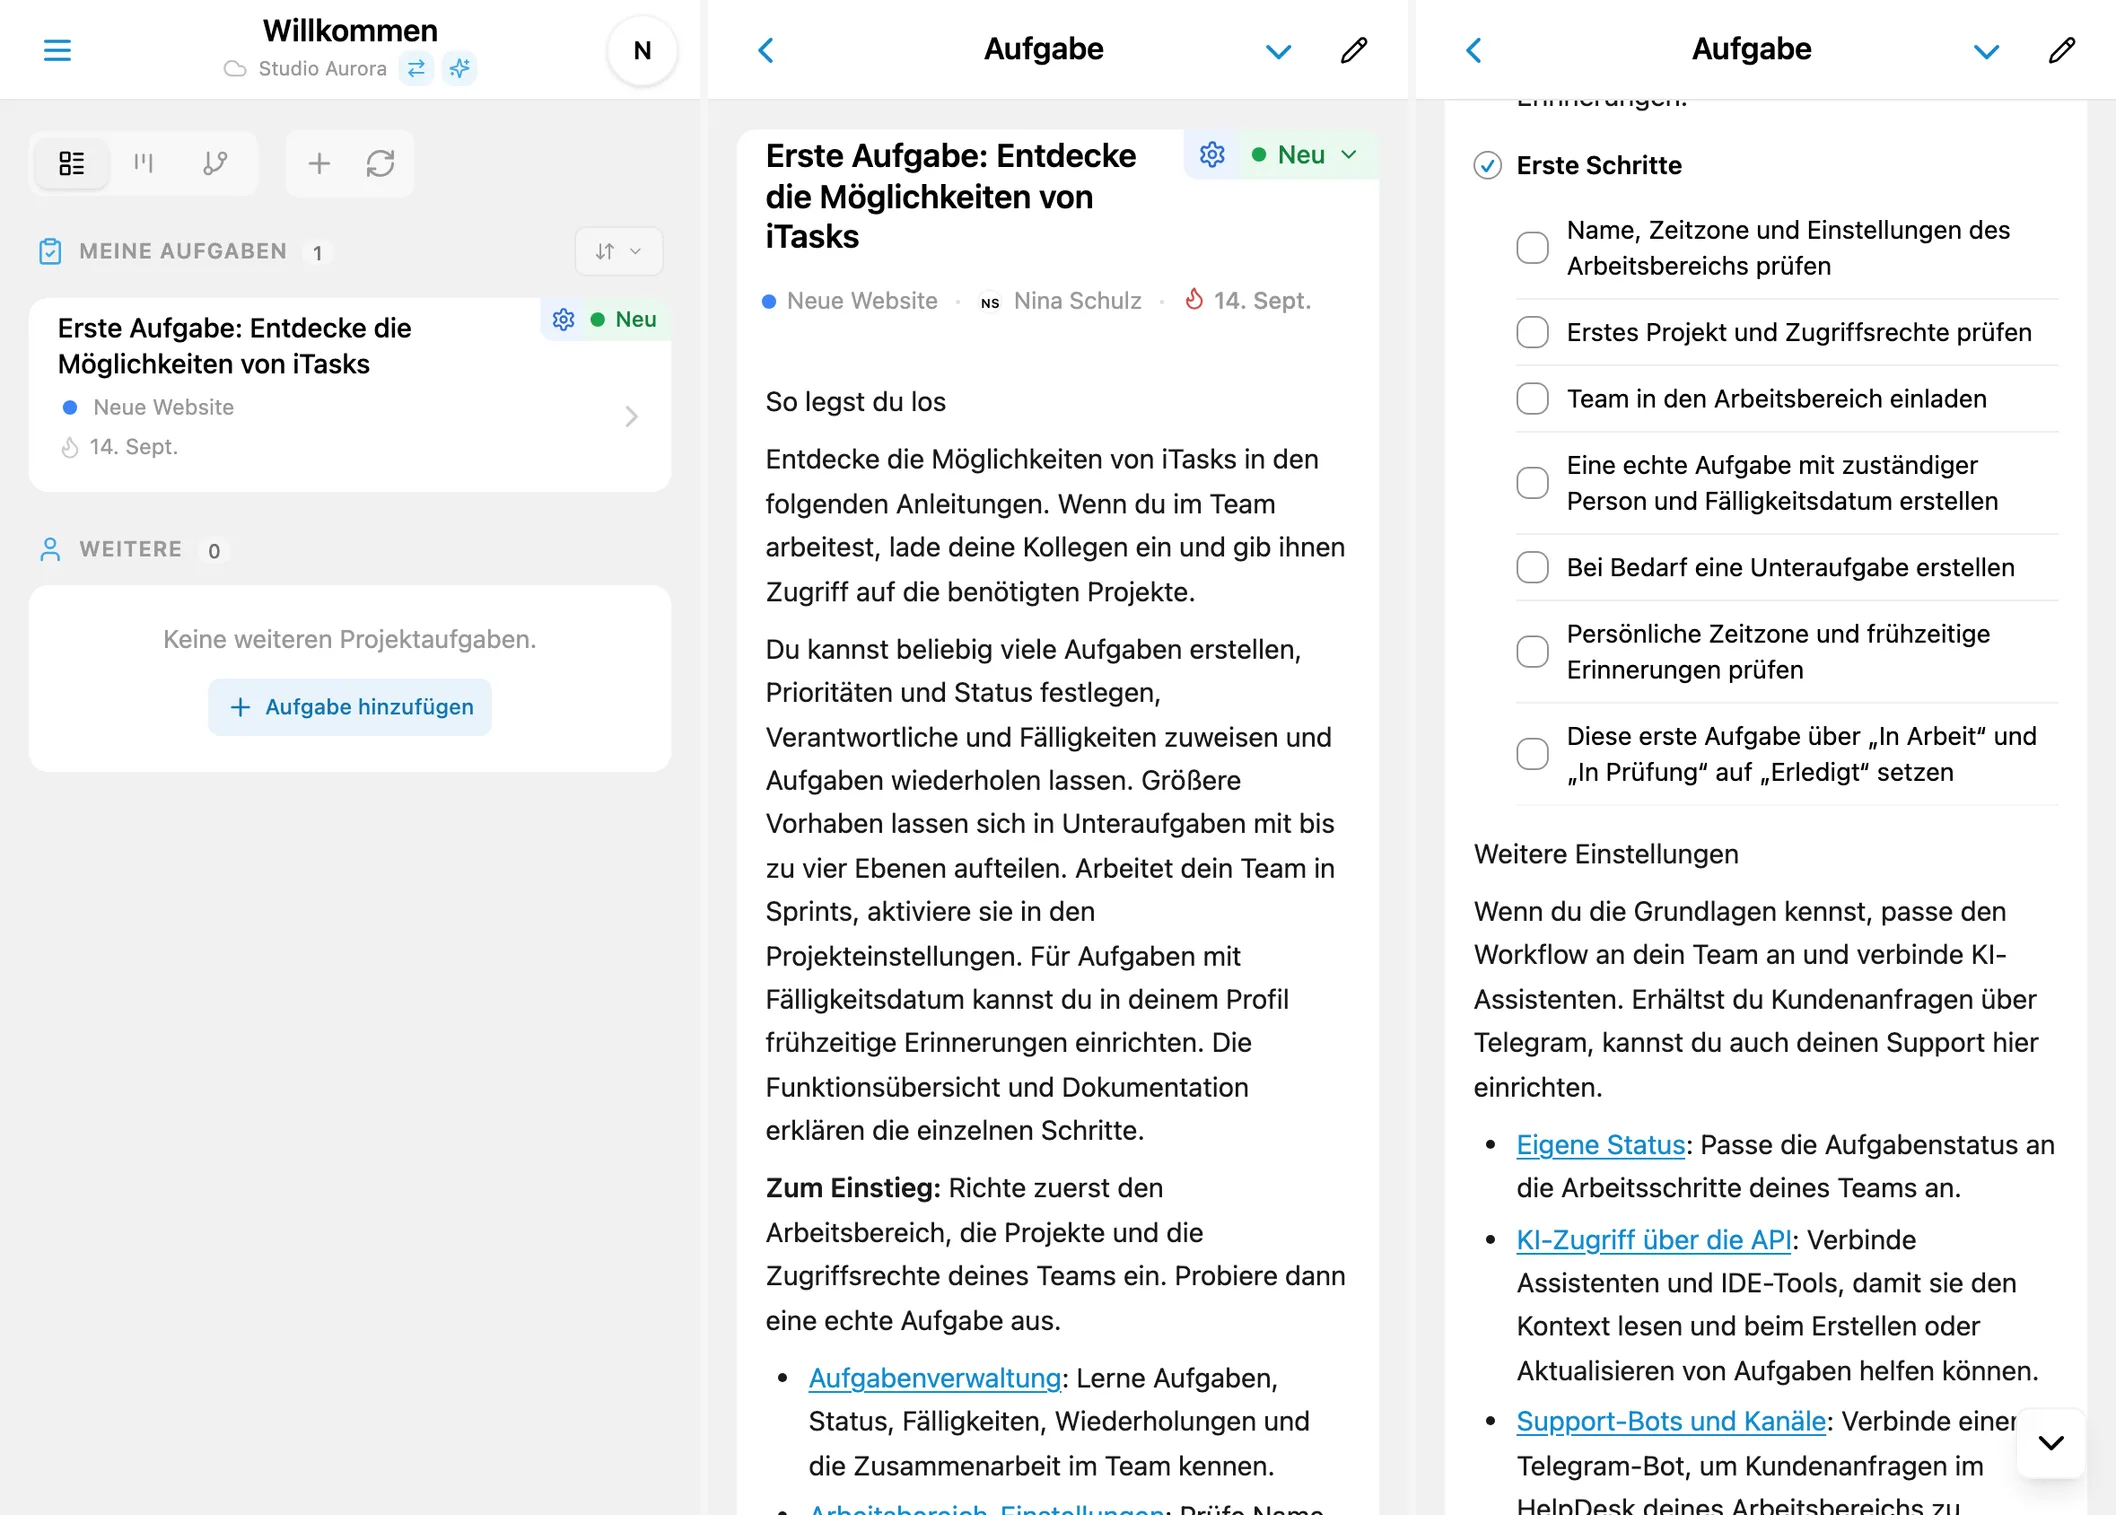Click the Weitere person icon
This screenshot has height=1515, width=2116.
(x=50, y=549)
